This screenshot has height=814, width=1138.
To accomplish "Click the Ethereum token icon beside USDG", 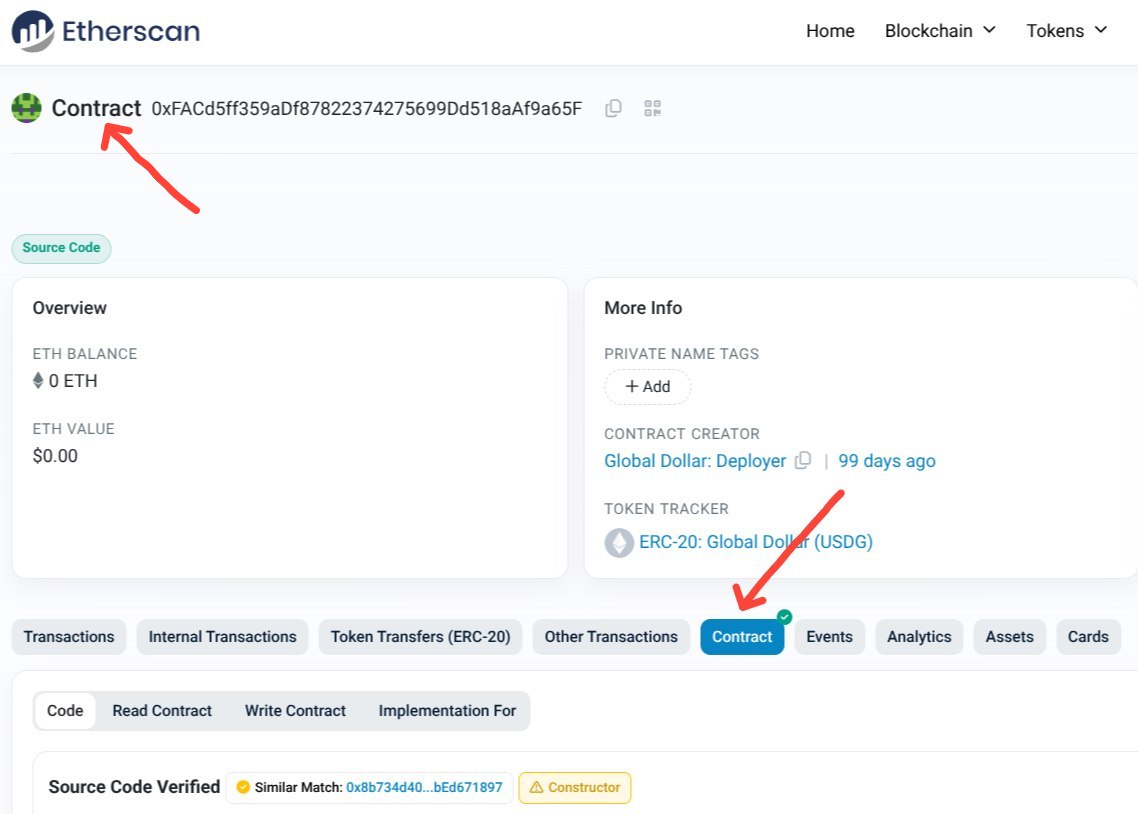I will click(x=619, y=543).
